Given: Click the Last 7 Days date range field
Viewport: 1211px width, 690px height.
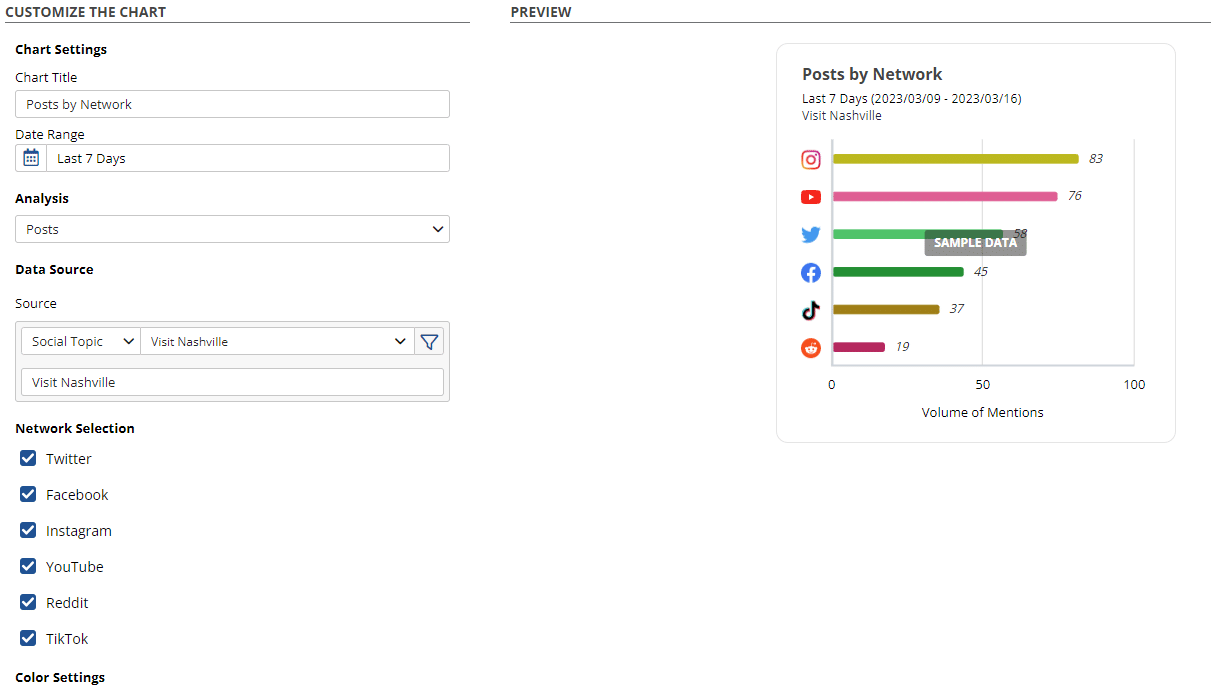Looking at the screenshot, I should coord(247,158).
